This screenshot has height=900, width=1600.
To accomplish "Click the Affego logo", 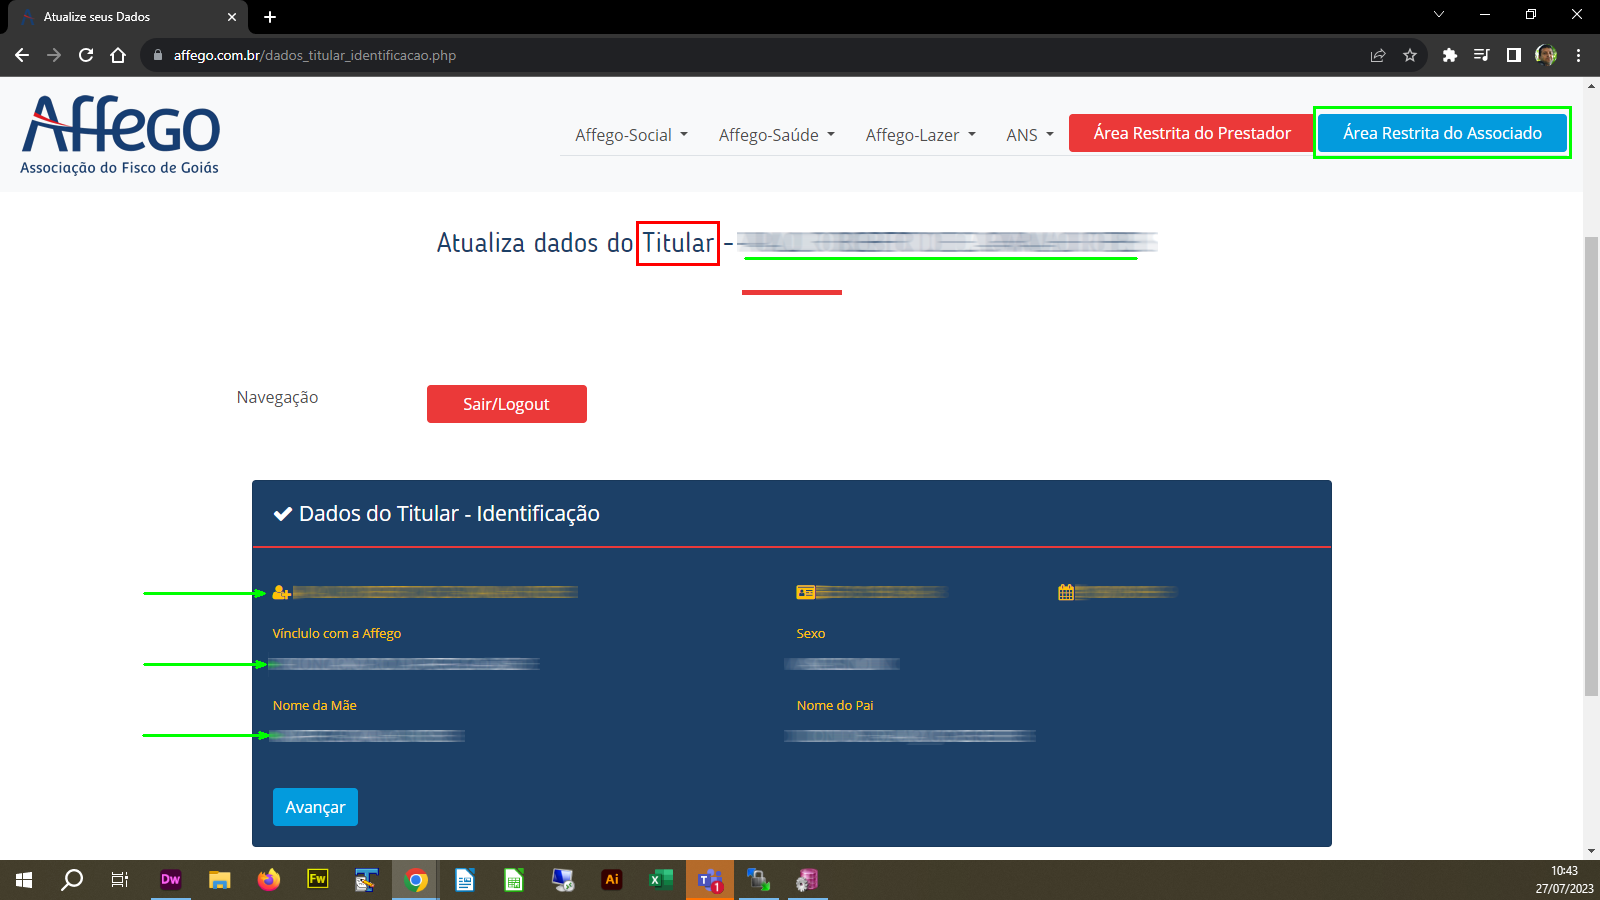I will point(121,135).
